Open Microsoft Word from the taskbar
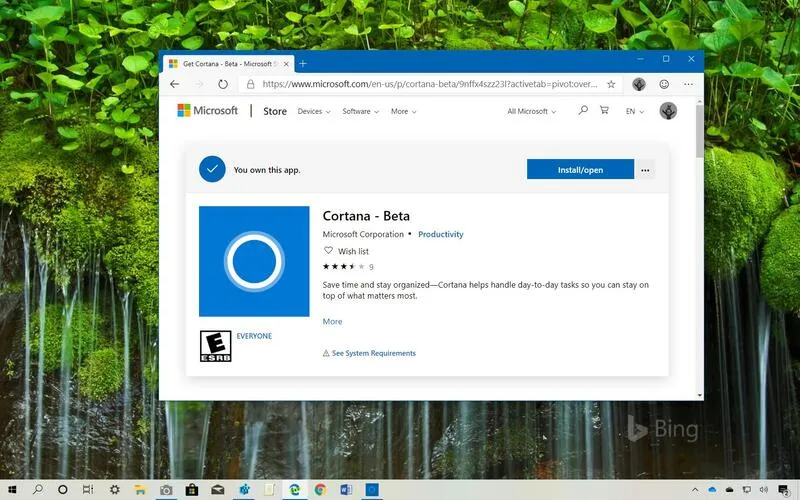Screen dimensions: 800x500 click(x=346, y=490)
